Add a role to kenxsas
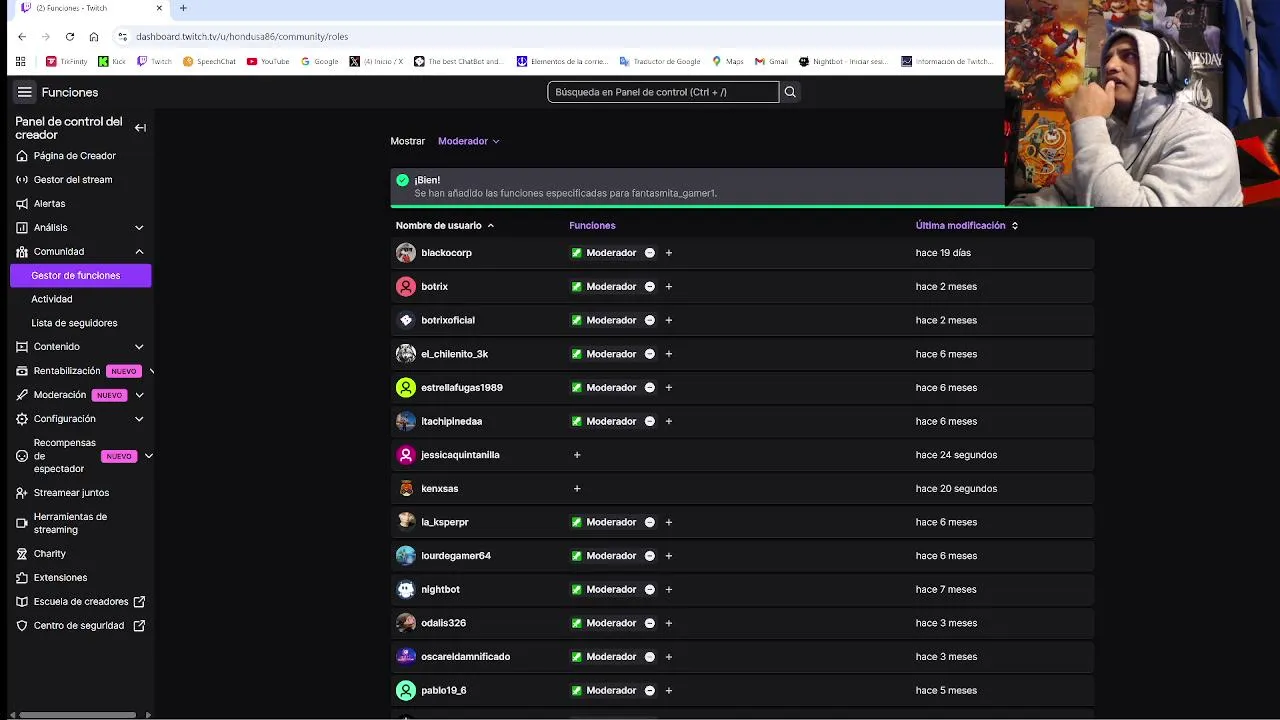The image size is (1280, 720). pos(577,489)
